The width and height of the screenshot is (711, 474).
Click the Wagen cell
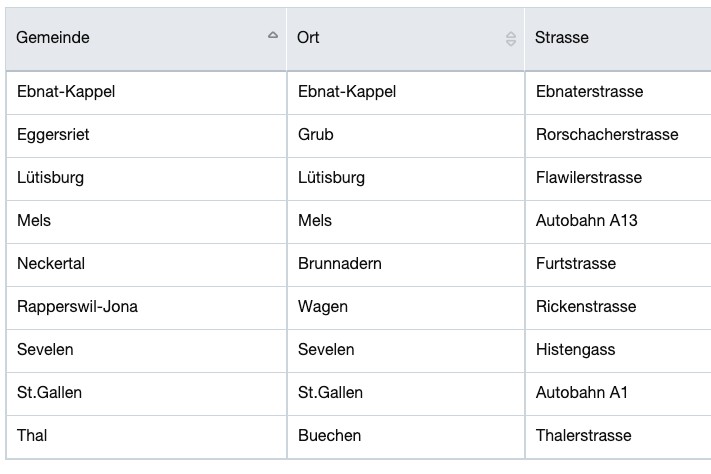click(405, 308)
